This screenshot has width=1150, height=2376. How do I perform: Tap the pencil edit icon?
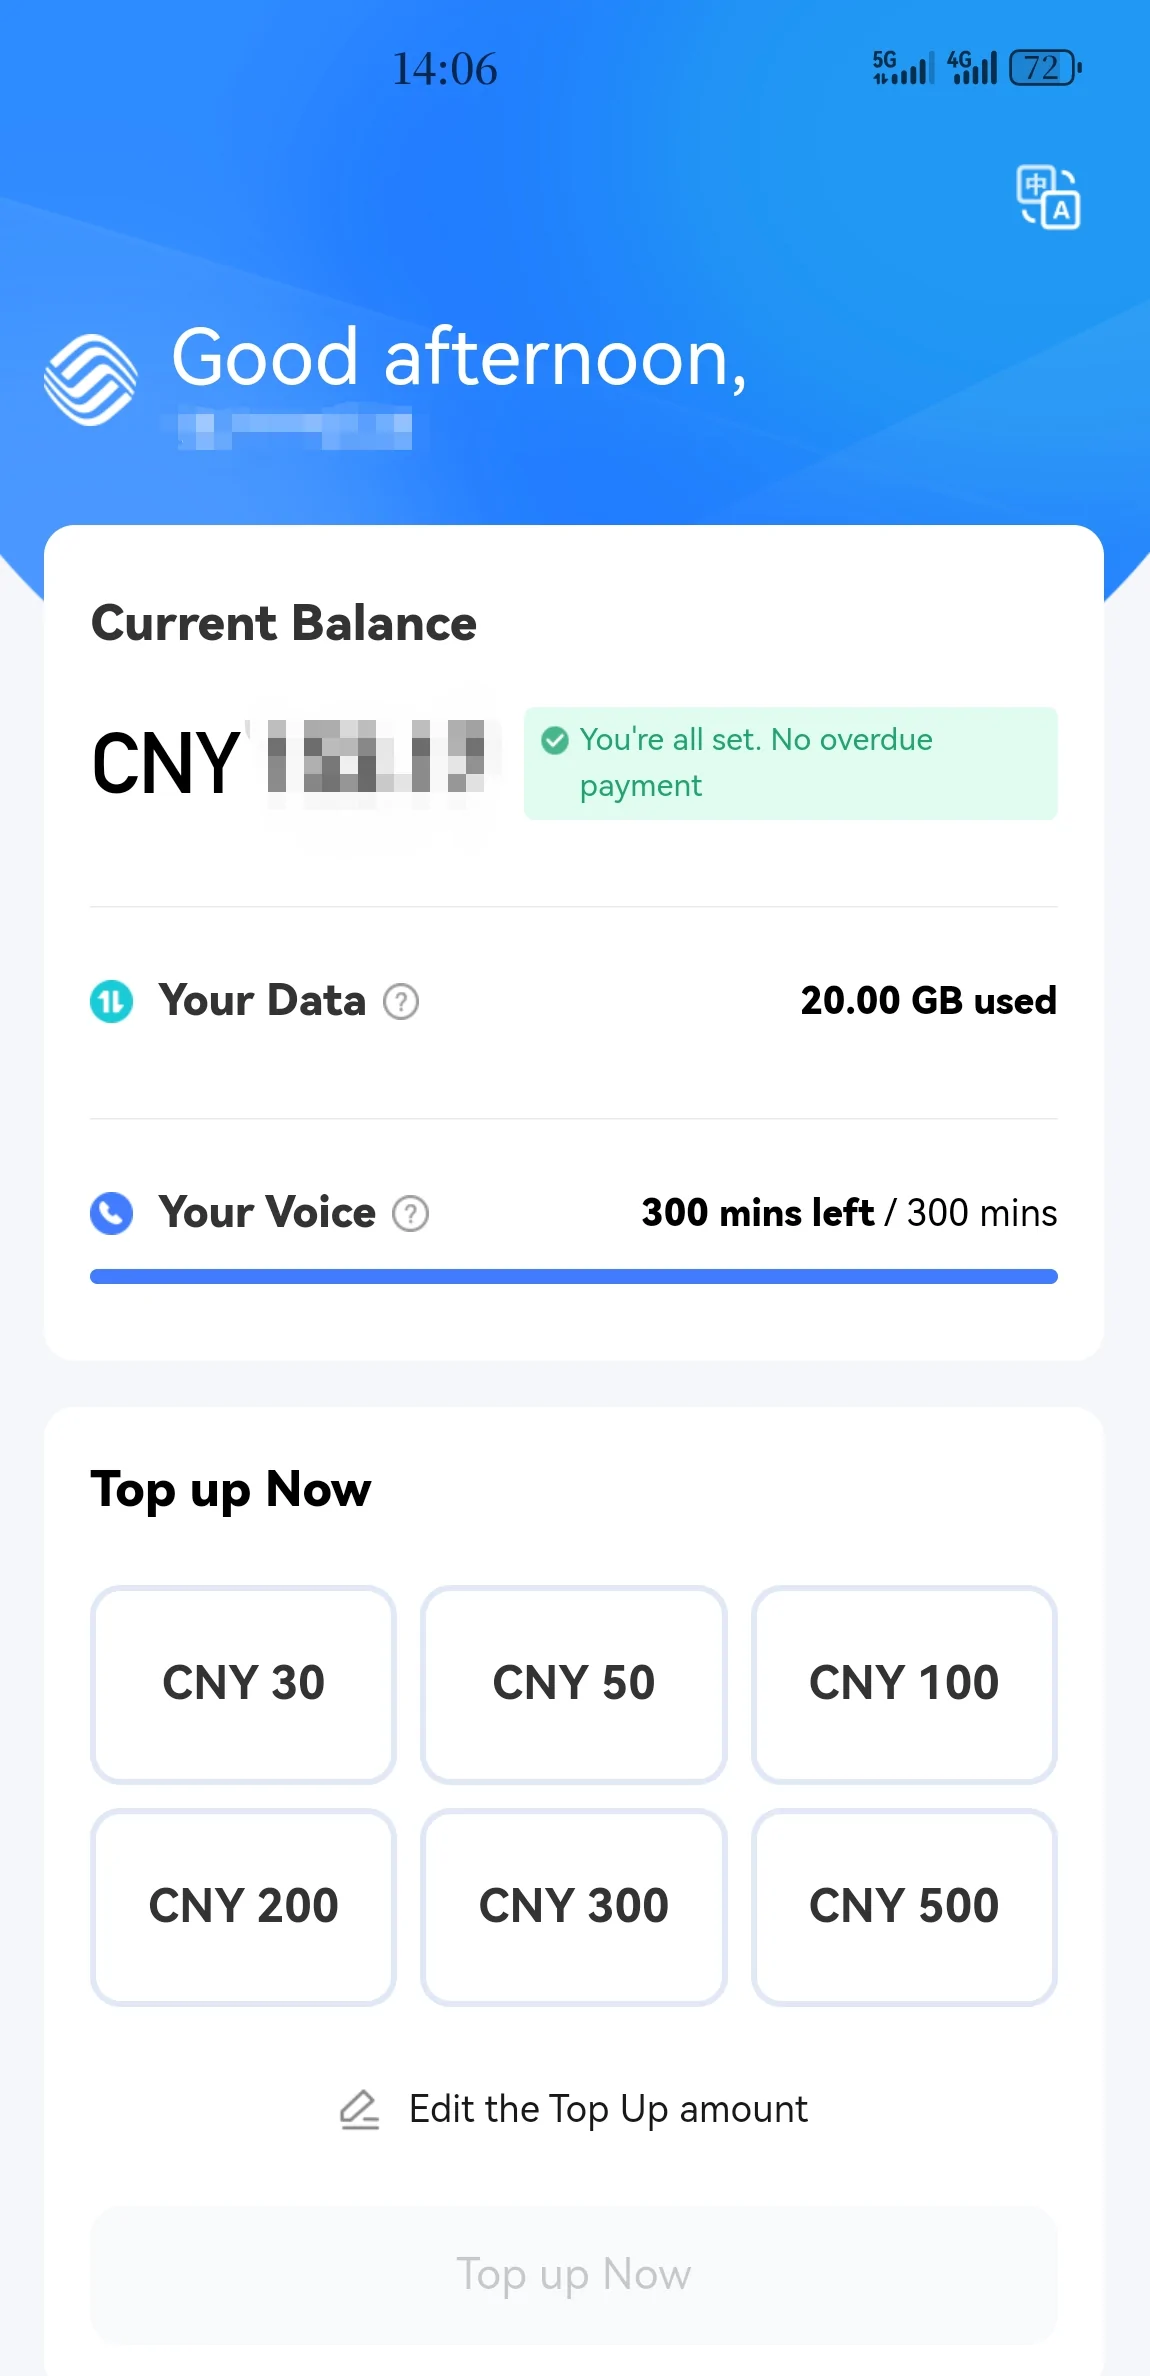click(x=359, y=2109)
